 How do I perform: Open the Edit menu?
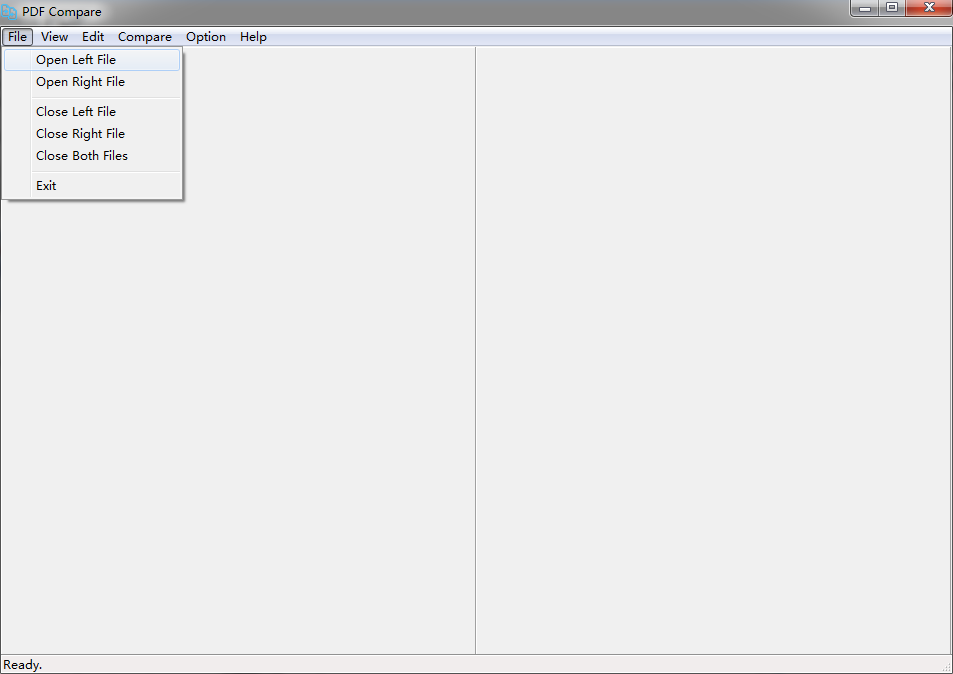tap(93, 36)
